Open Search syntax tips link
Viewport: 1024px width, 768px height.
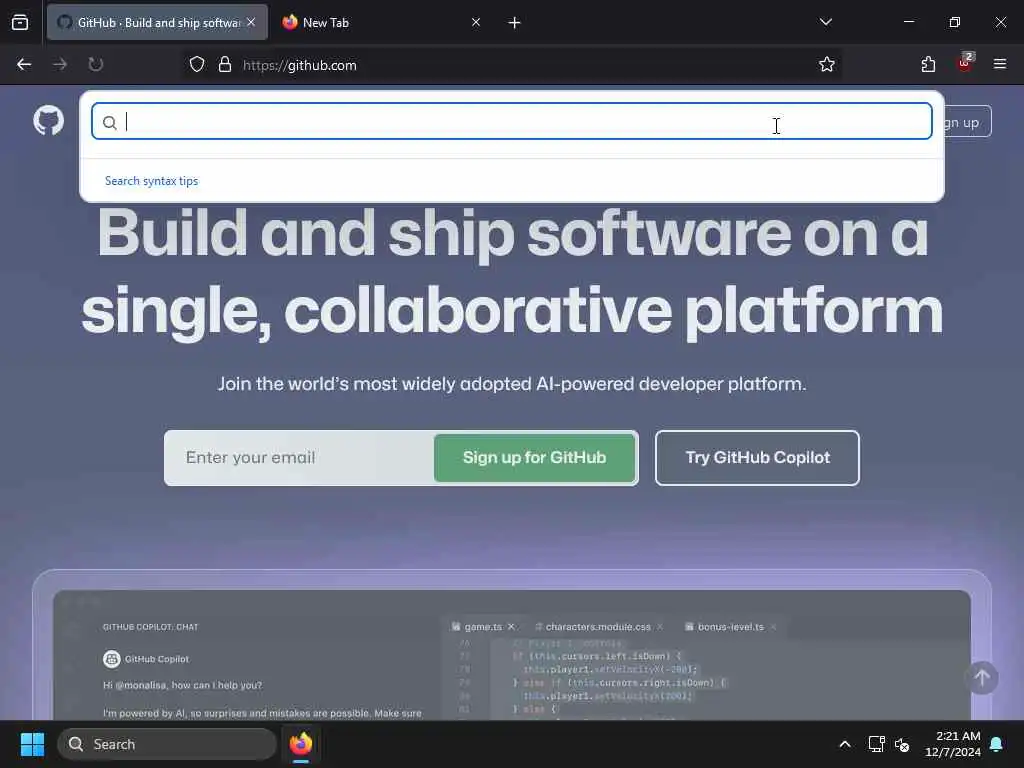click(x=152, y=181)
